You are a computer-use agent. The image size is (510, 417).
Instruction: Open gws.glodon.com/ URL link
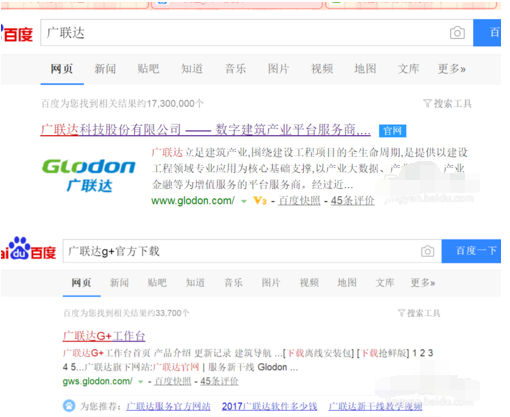coord(97,381)
